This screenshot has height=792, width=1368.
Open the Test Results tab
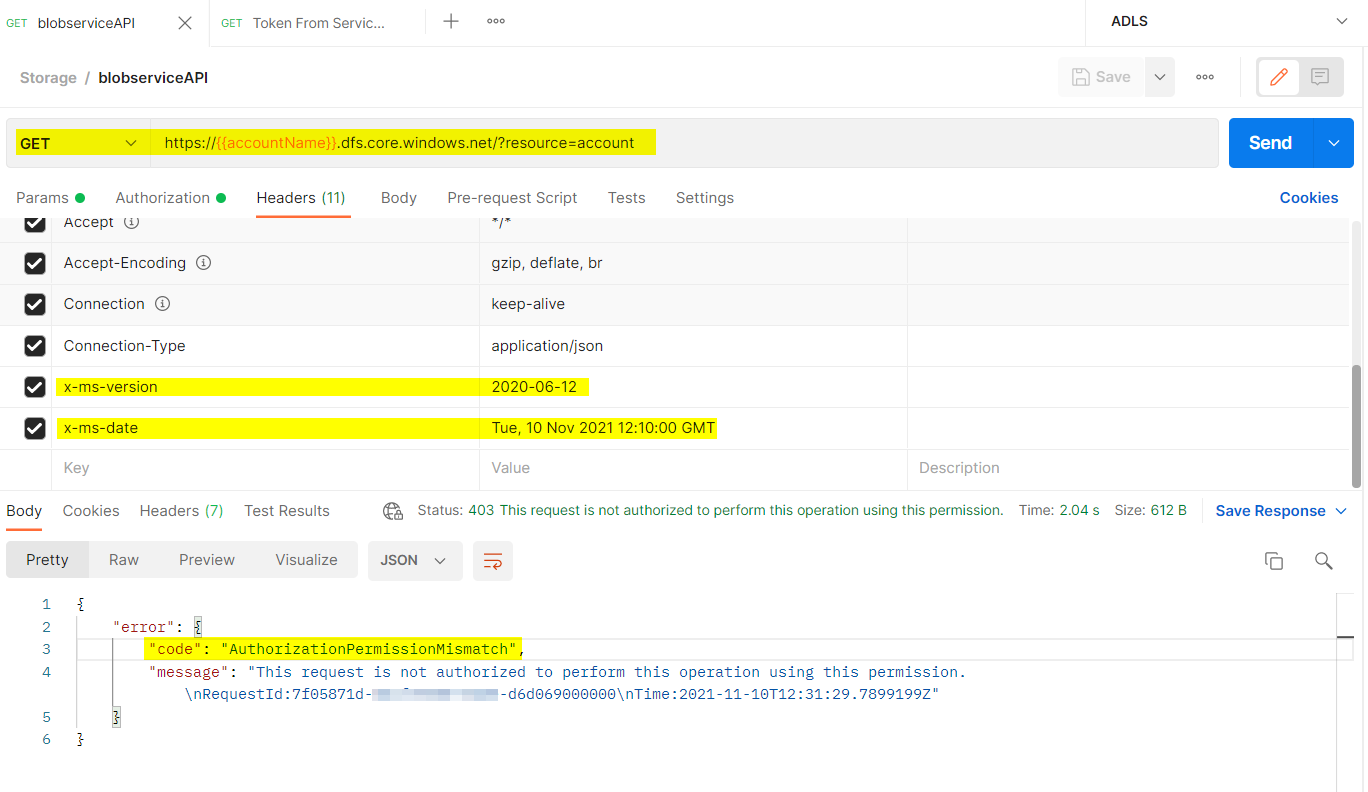(287, 511)
